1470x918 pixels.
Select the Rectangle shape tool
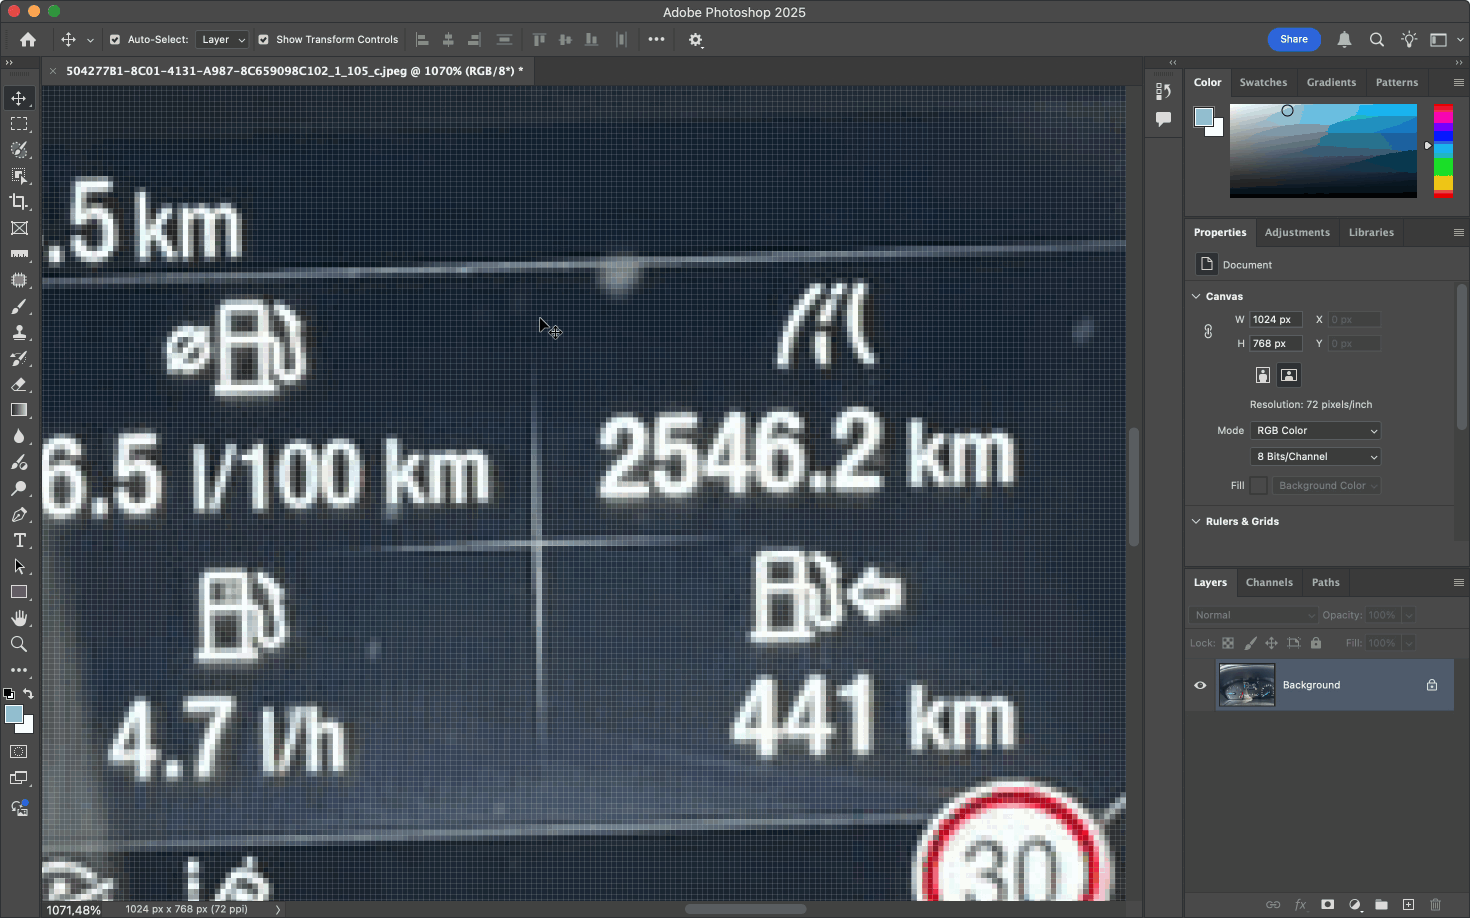point(19,592)
